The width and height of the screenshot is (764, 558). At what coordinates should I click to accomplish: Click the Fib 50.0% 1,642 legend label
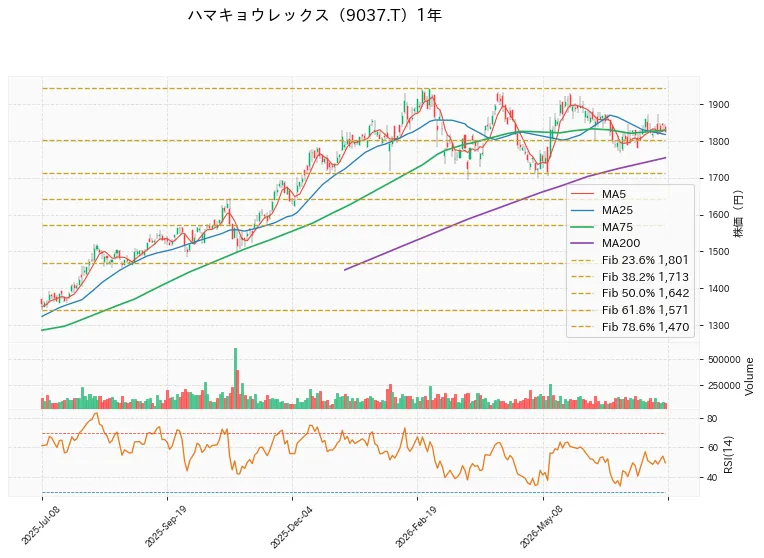645,293
